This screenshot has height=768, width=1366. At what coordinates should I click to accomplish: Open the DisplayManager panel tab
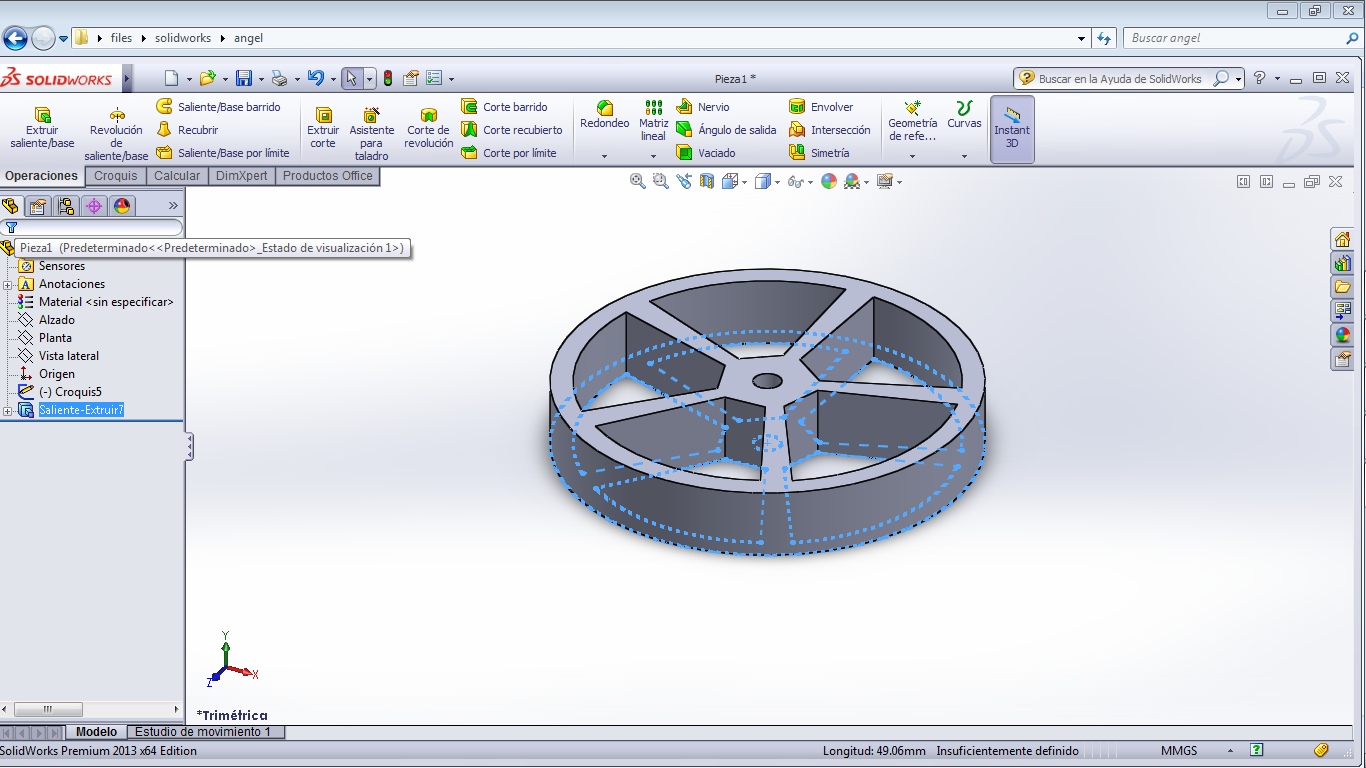click(122, 206)
